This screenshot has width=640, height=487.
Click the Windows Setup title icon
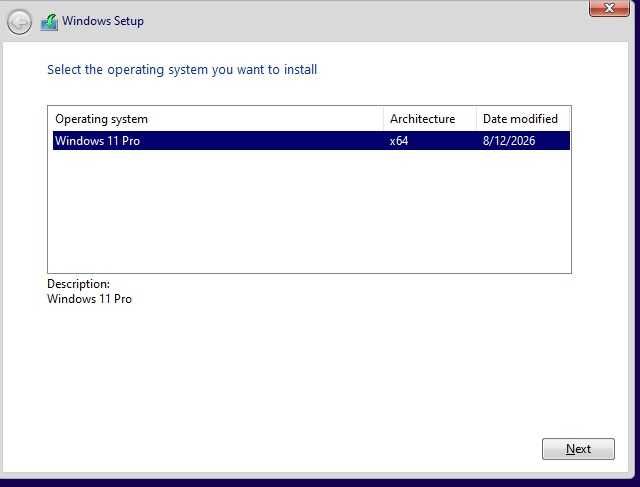[x=49, y=22]
